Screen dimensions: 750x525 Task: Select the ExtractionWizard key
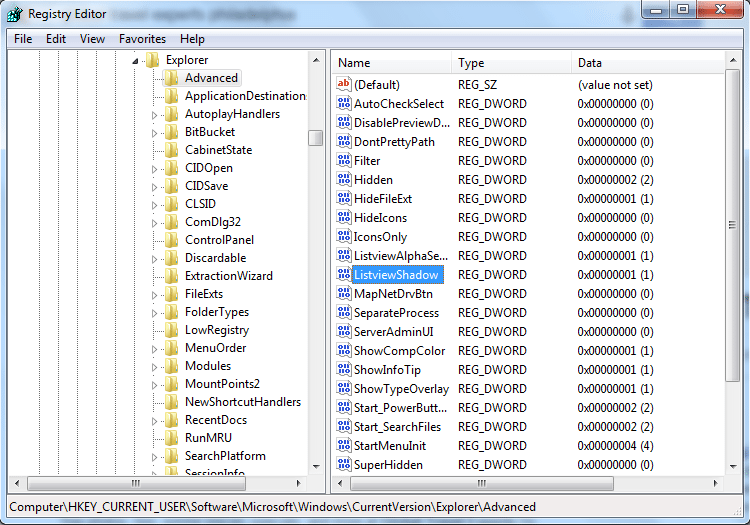click(x=229, y=276)
